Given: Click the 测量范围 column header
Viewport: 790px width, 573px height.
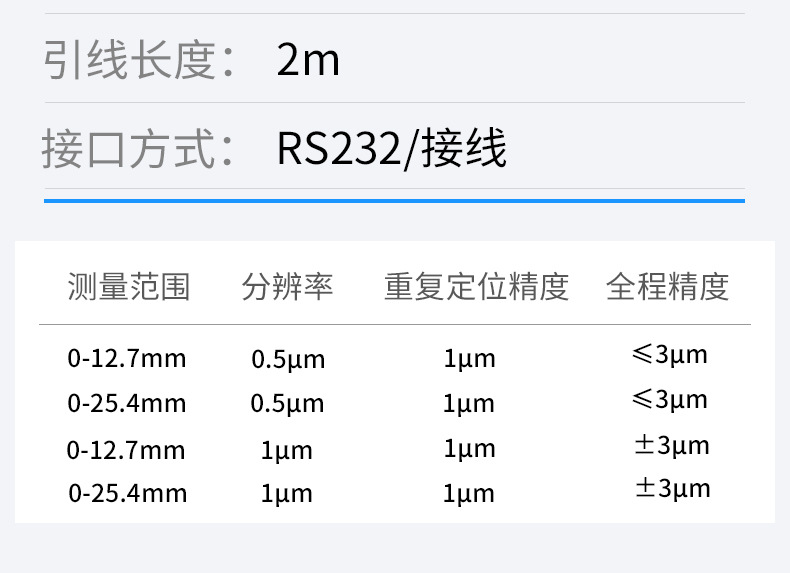Looking at the screenshot, I should coord(128,288).
